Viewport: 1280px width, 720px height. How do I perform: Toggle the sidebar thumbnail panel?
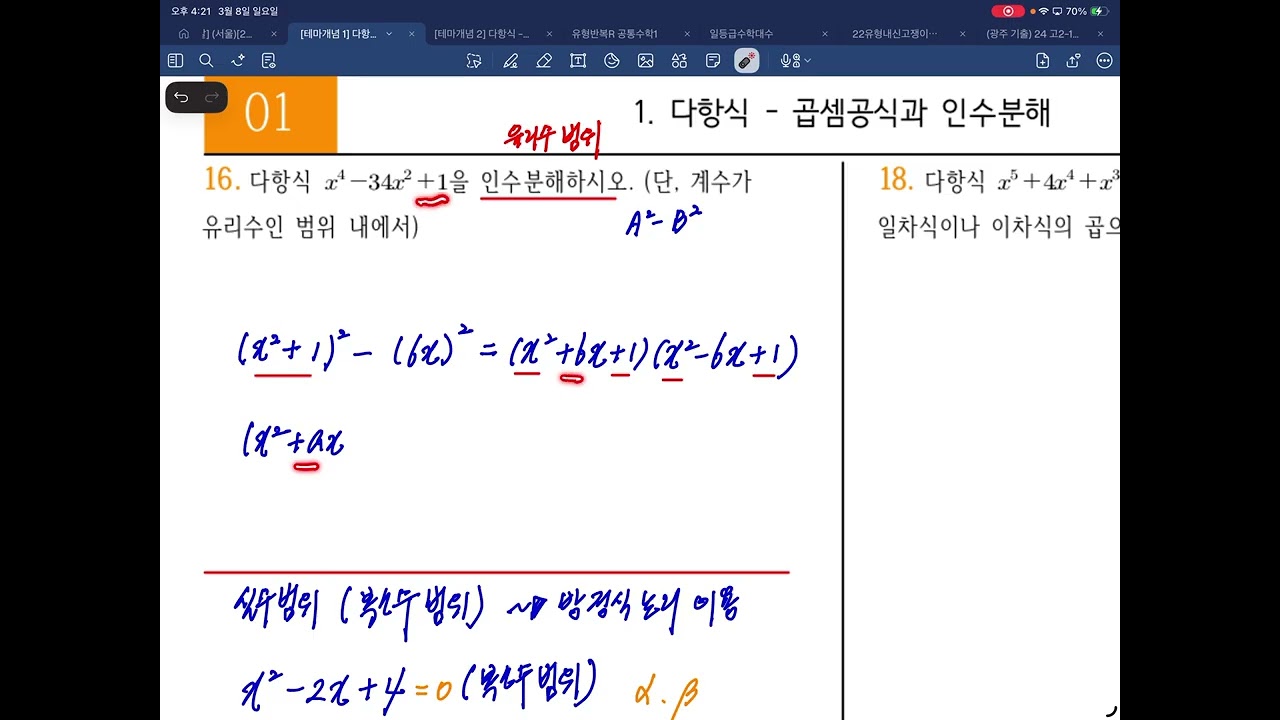point(176,61)
